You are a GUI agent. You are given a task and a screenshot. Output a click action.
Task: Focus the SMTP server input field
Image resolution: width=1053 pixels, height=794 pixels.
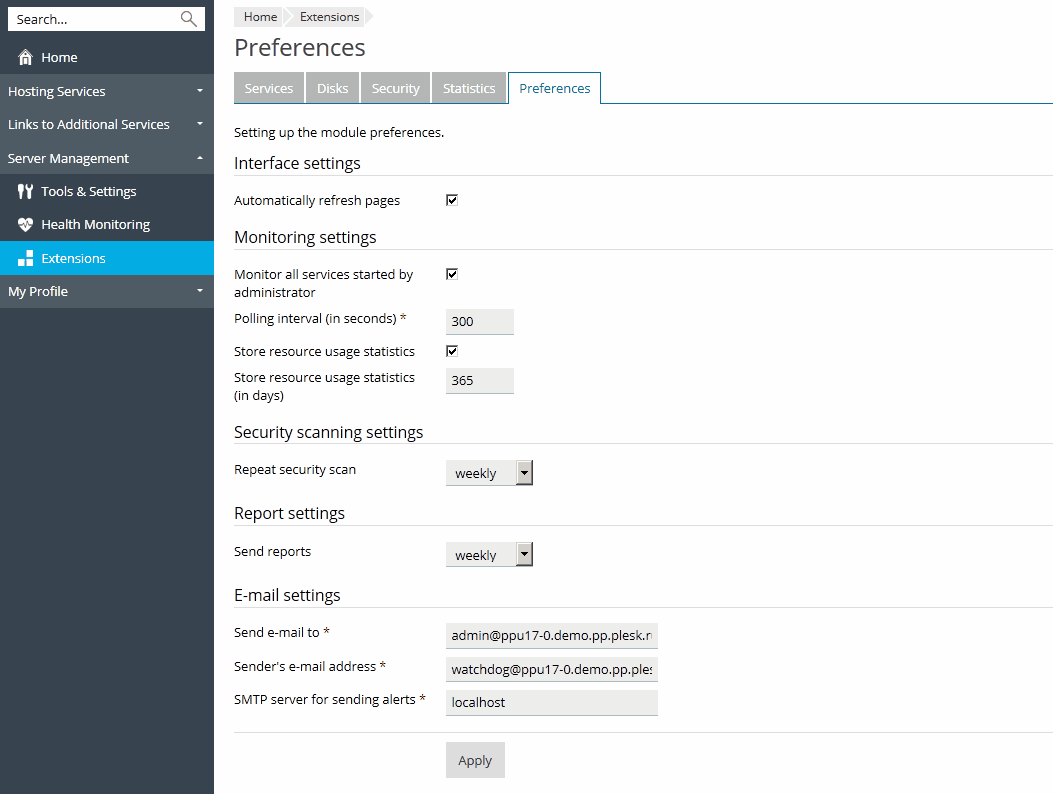[x=552, y=702]
